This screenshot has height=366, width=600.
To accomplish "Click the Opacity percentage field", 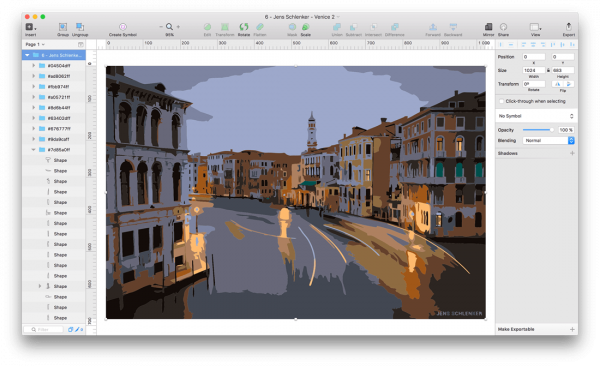I will click(x=566, y=130).
